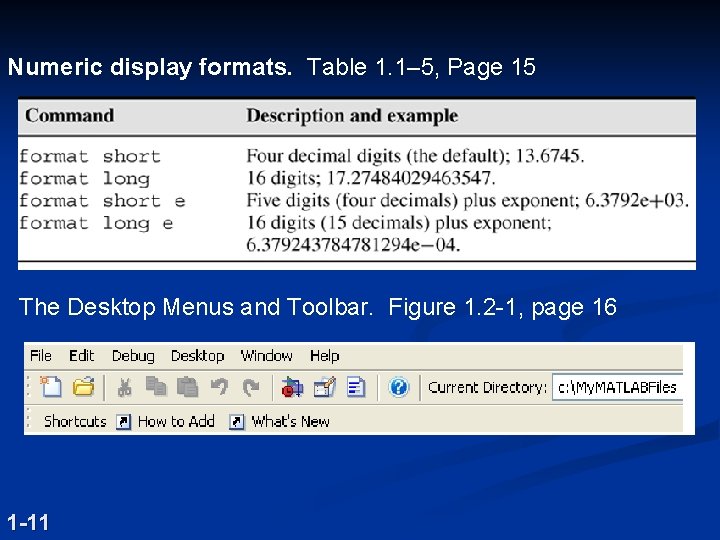This screenshot has height=540, width=720.
Task: Click the 'Numeric display formats' heading
Action: (150, 67)
